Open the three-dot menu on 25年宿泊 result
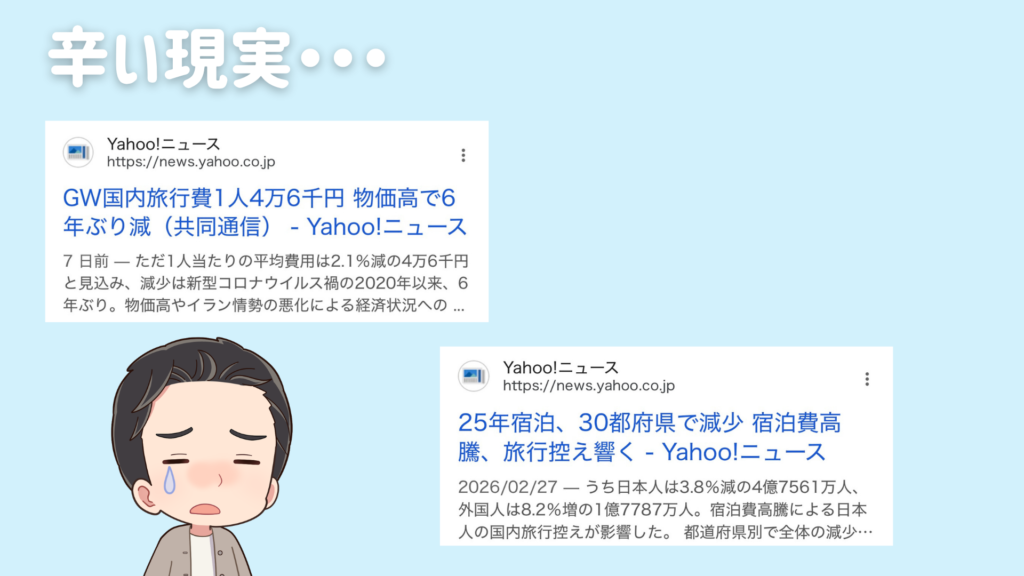The image size is (1024, 576). (x=867, y=379)
